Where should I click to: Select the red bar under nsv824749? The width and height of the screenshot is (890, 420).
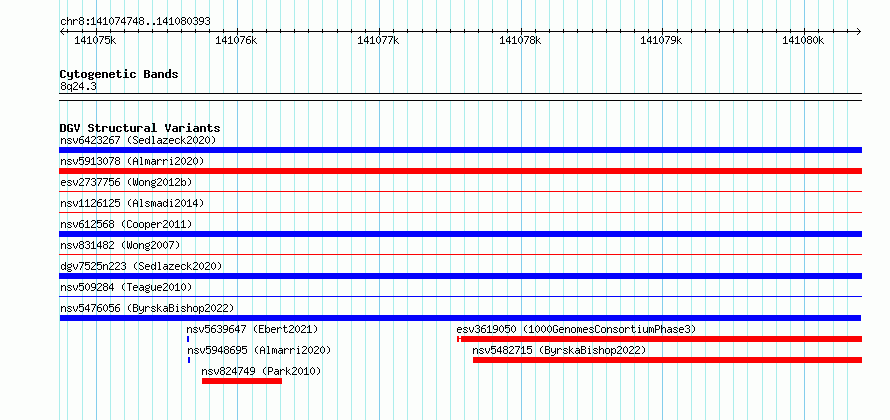click(242, 381)
